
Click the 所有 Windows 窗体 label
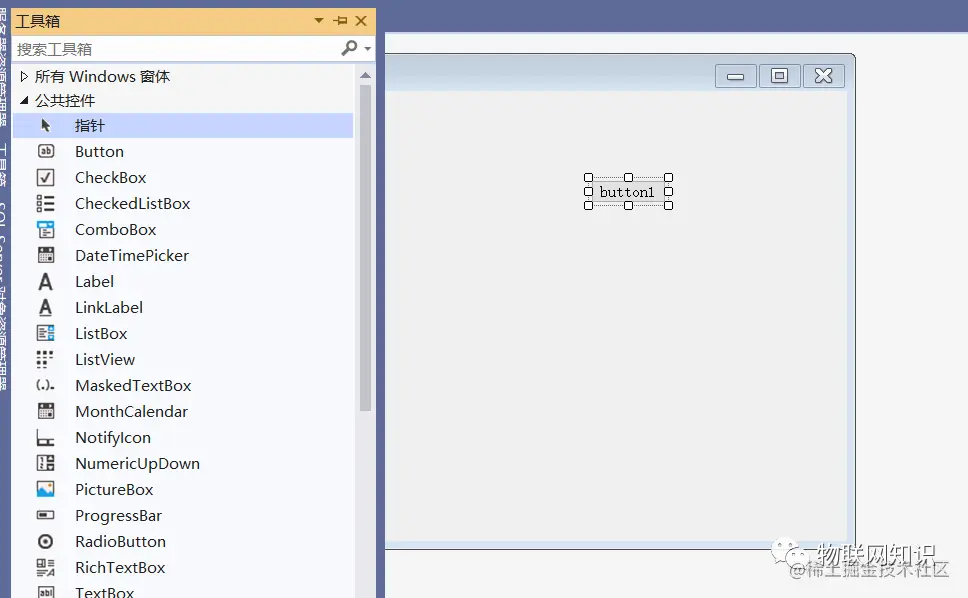102,77
